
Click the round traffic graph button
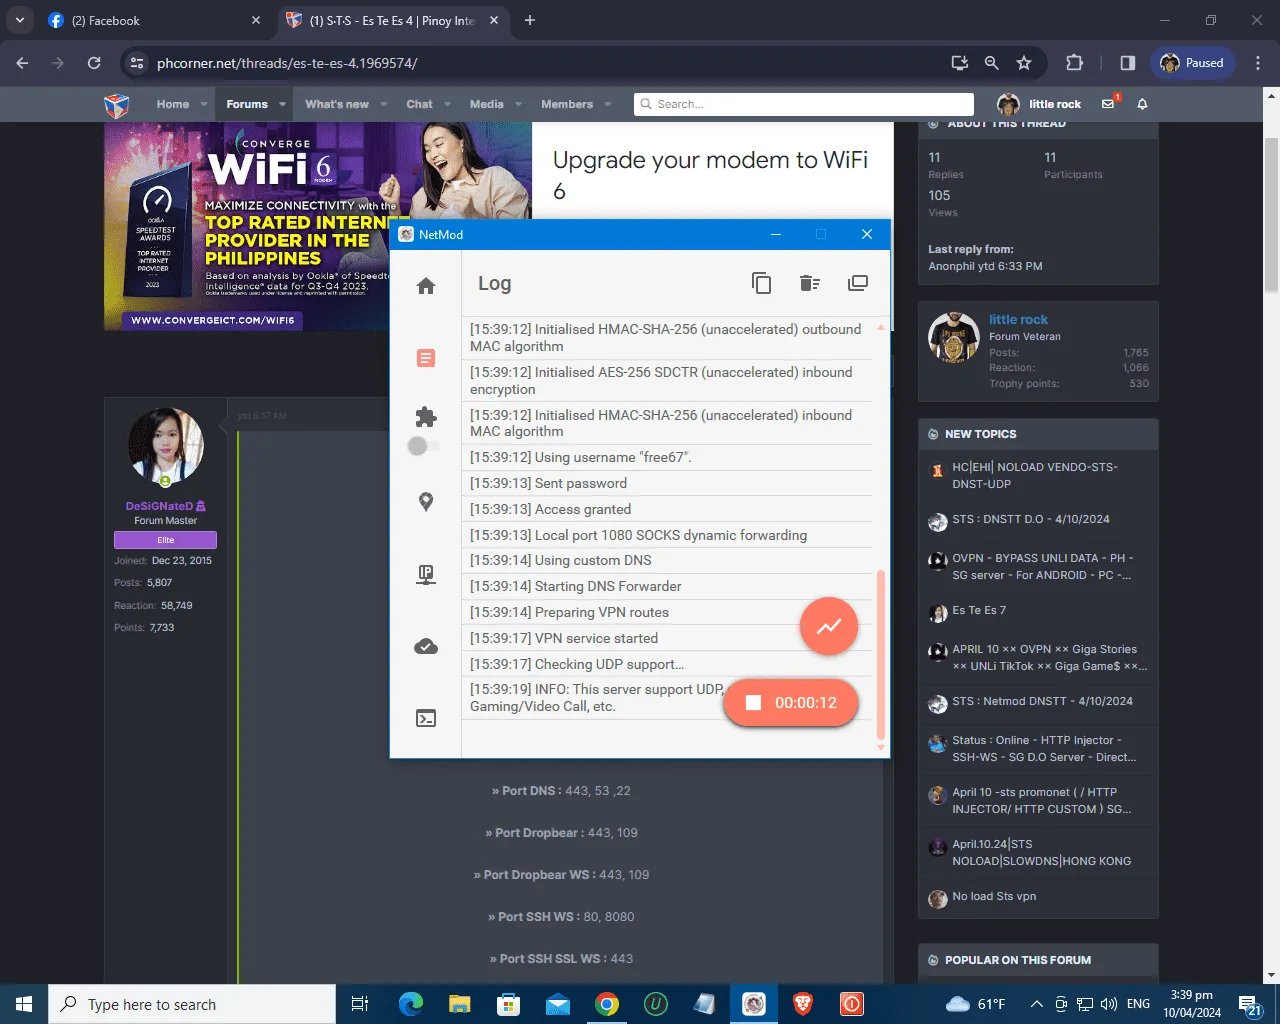[829, 626]
